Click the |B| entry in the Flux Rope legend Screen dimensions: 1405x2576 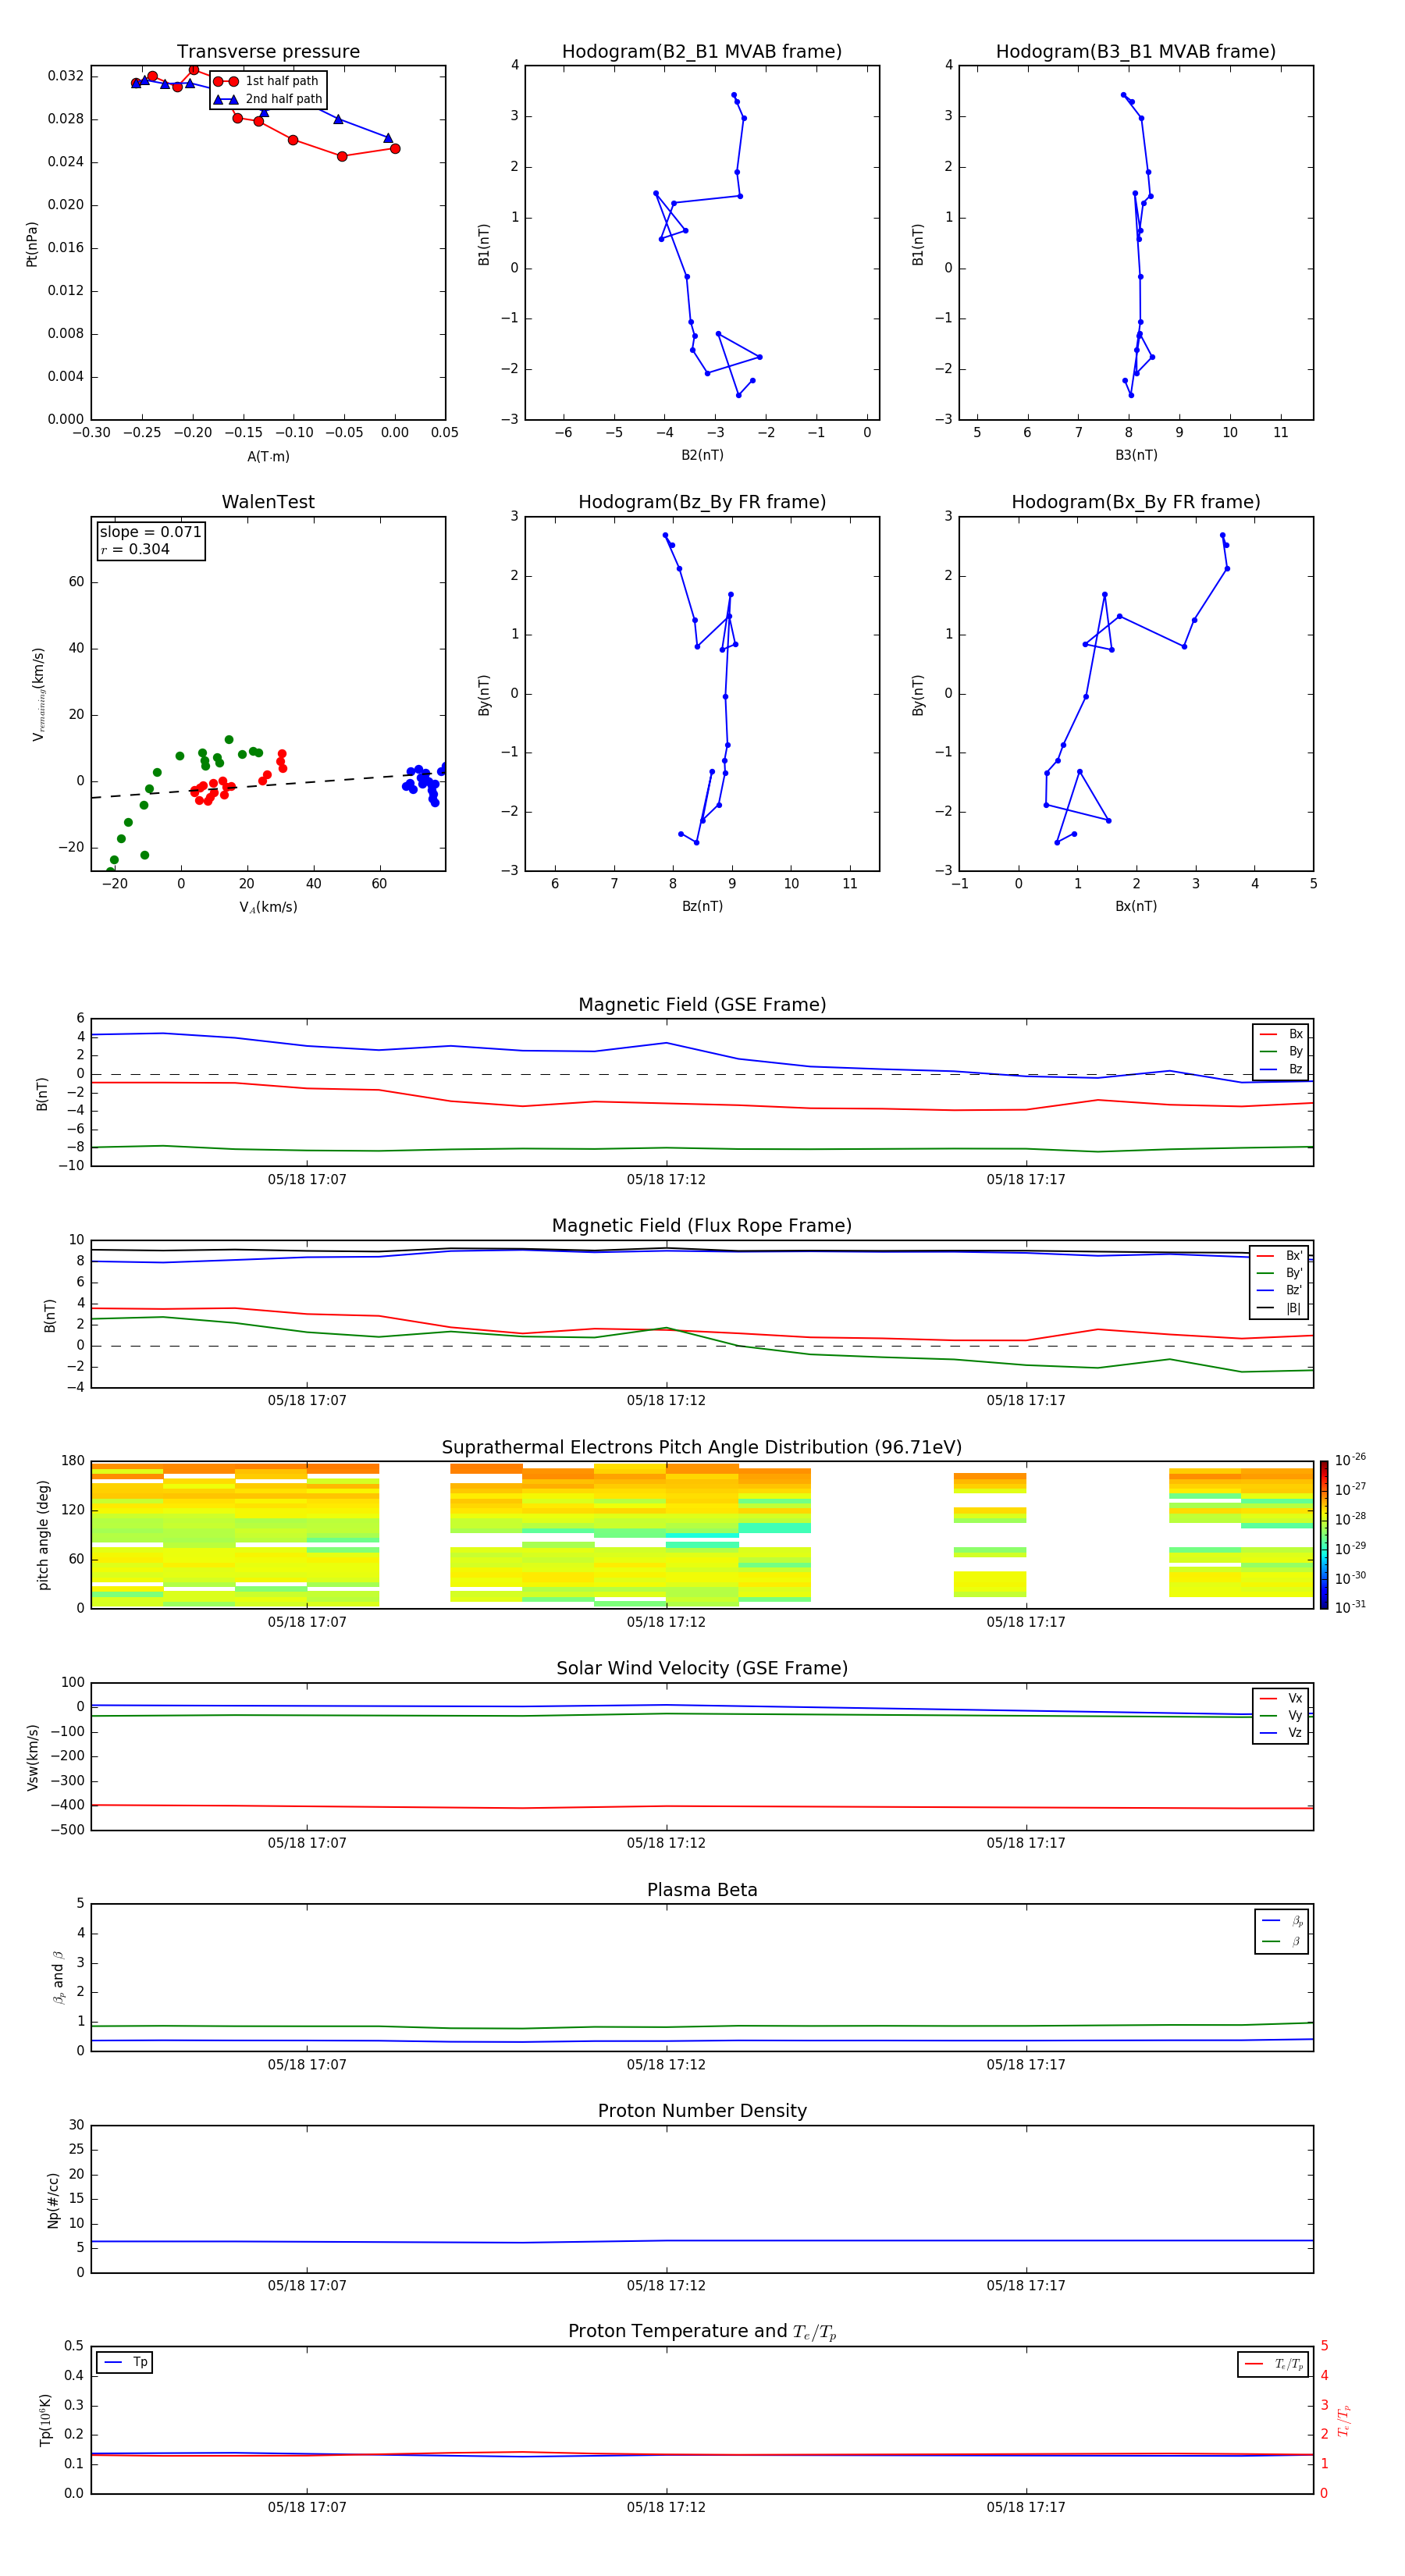pos(1280,1308)
